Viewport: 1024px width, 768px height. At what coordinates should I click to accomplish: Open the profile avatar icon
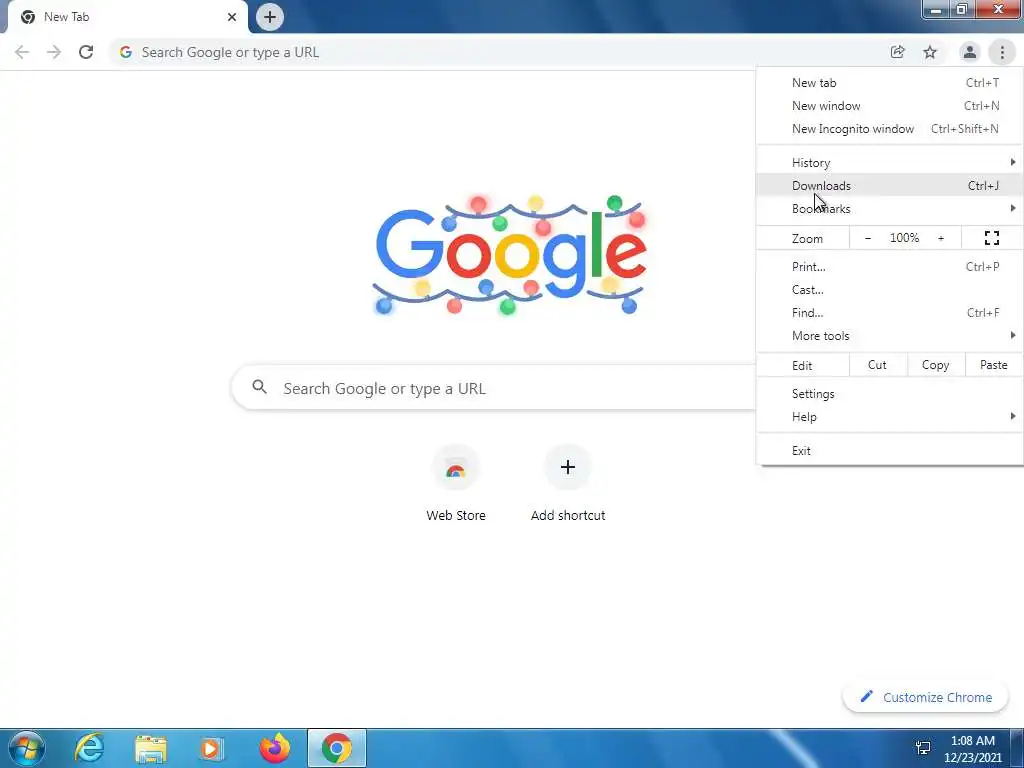pos(970,52)
